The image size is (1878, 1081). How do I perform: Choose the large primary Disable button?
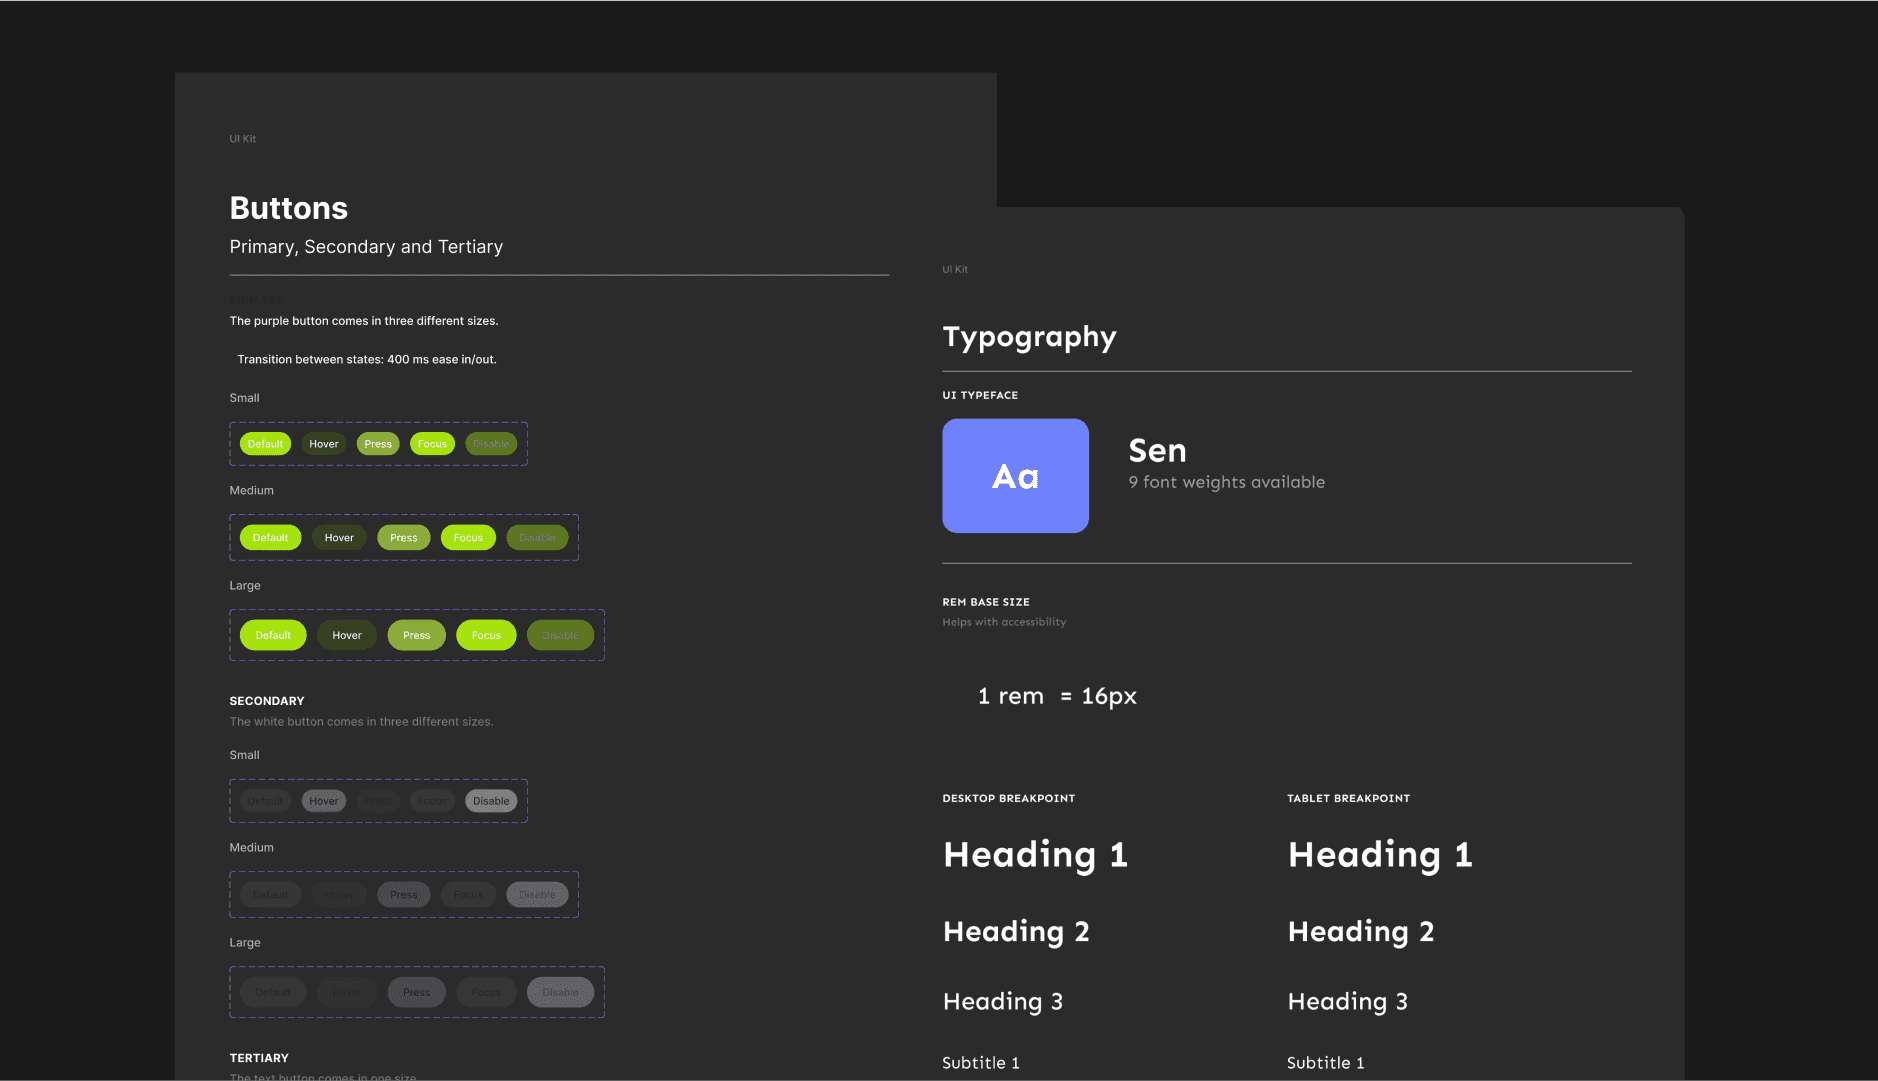560,635
